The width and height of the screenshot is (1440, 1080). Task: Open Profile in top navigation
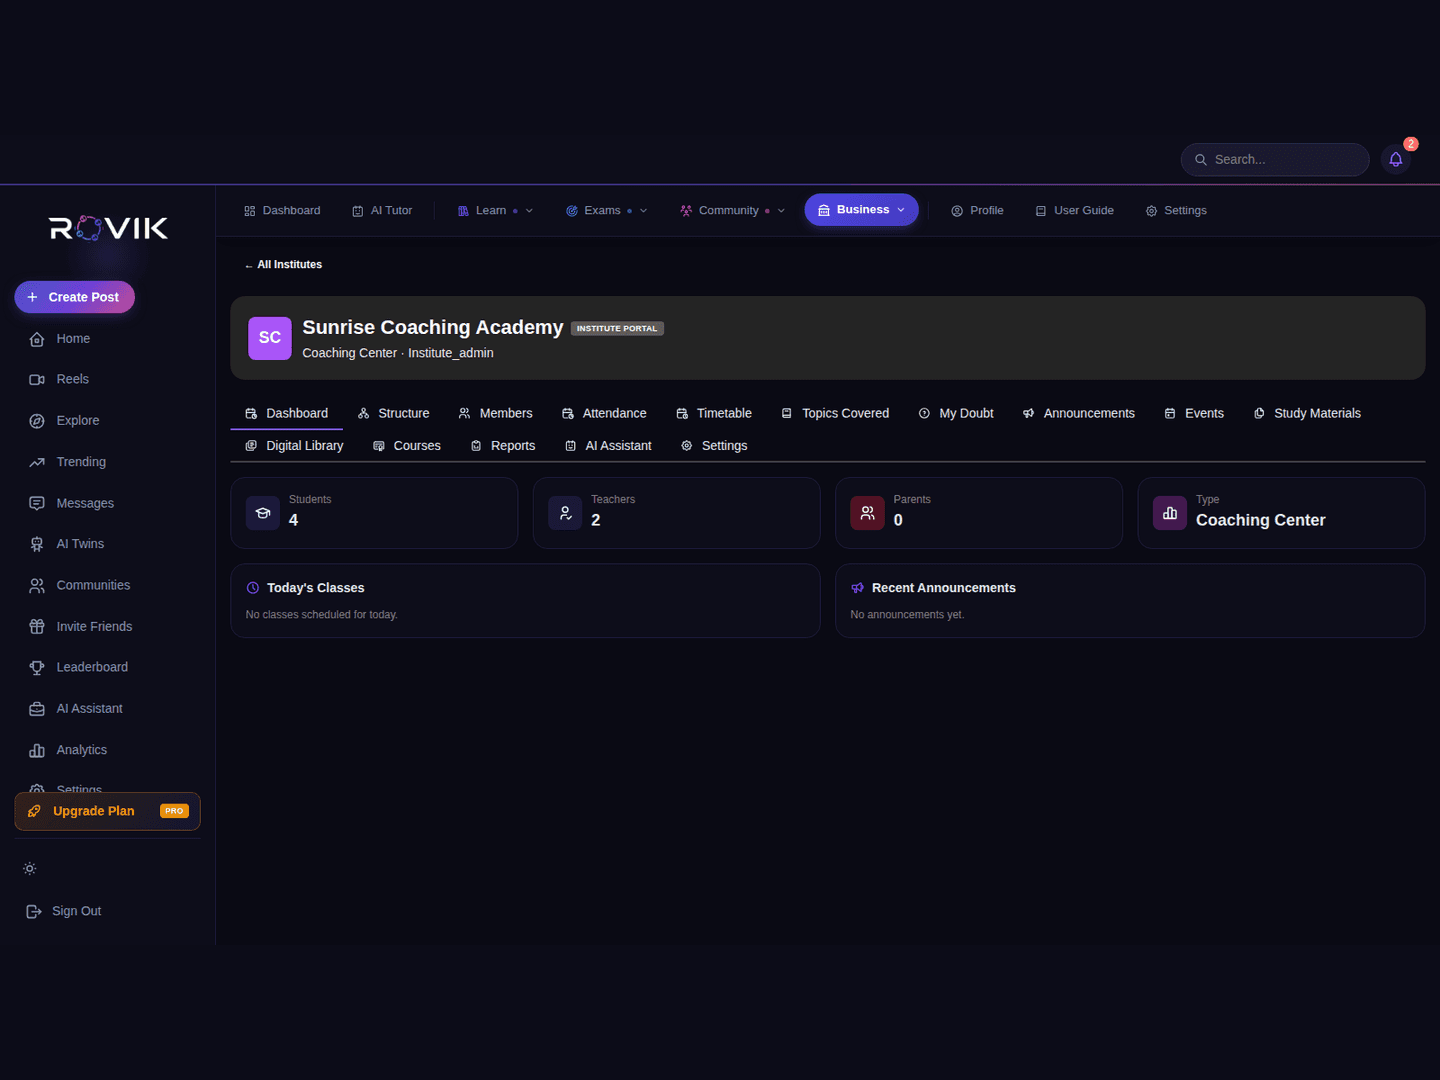(x=977, y=211)
